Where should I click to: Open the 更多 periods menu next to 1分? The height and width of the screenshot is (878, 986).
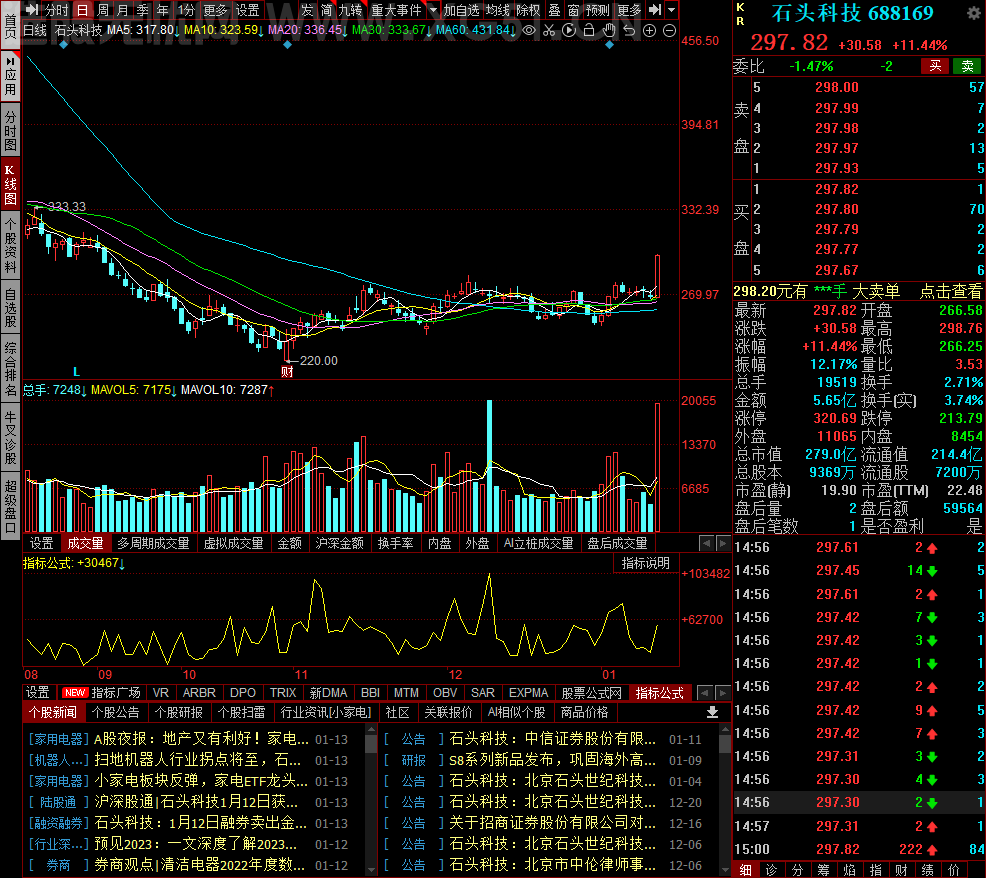tap(215, 10)
